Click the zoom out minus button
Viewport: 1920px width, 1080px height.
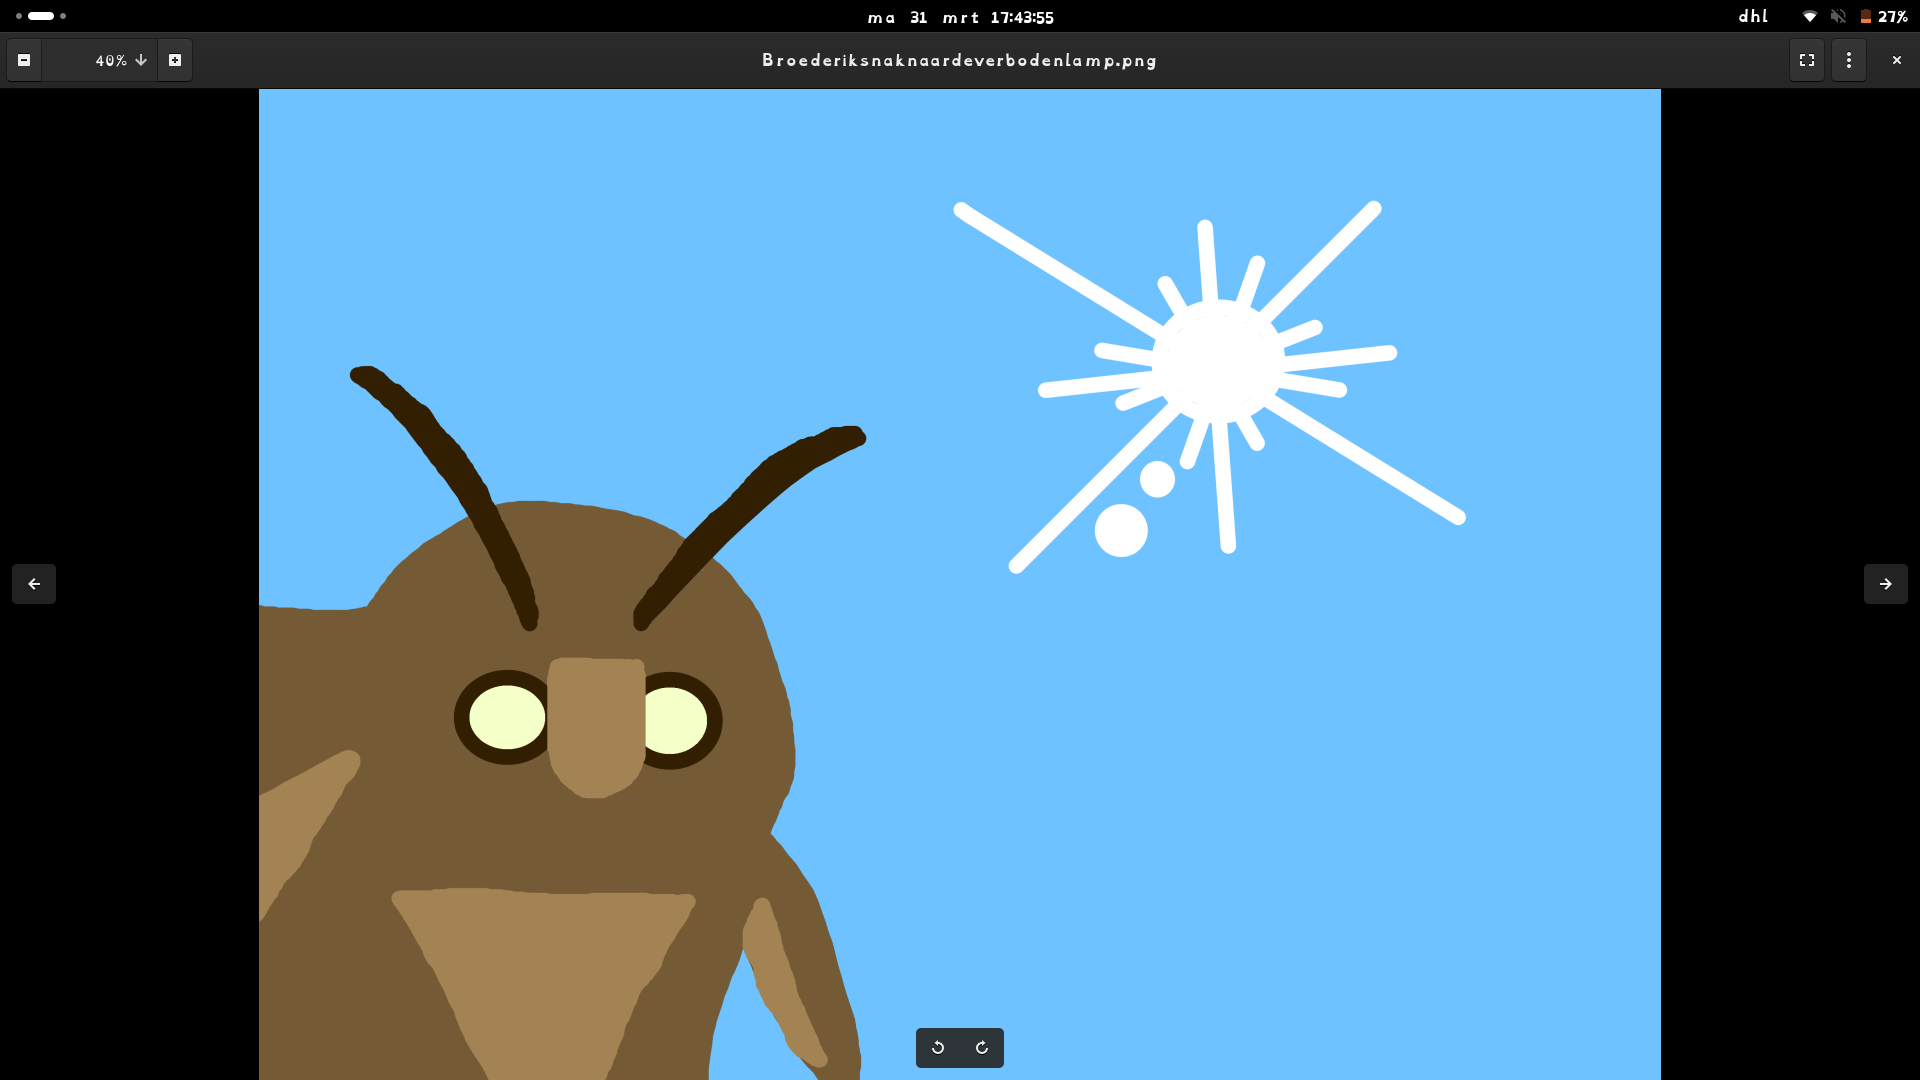tap(24, 60)
